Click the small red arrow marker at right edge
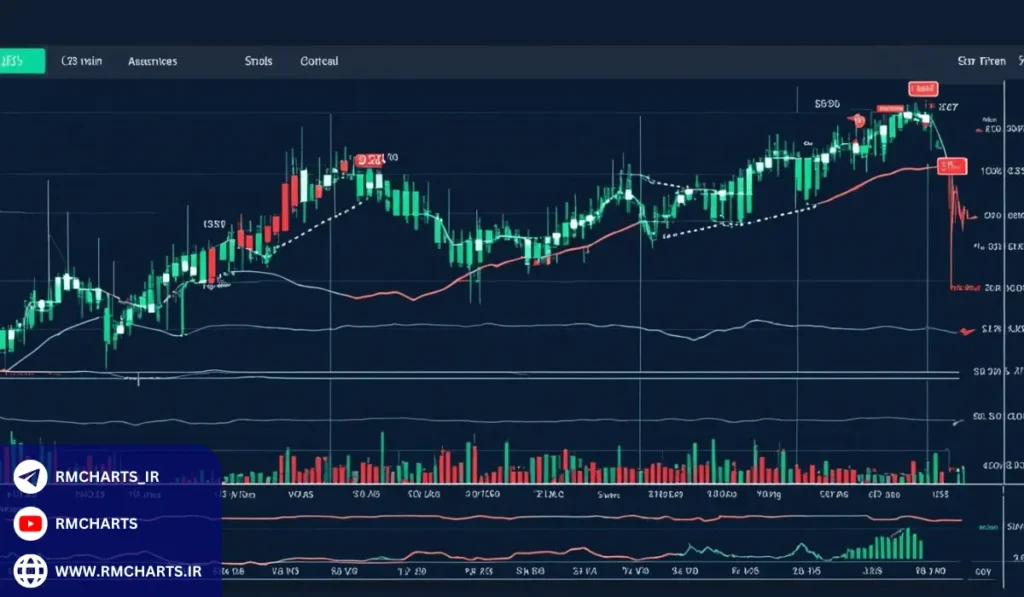Screen dimensions: 1024x597 click(965, 330)
